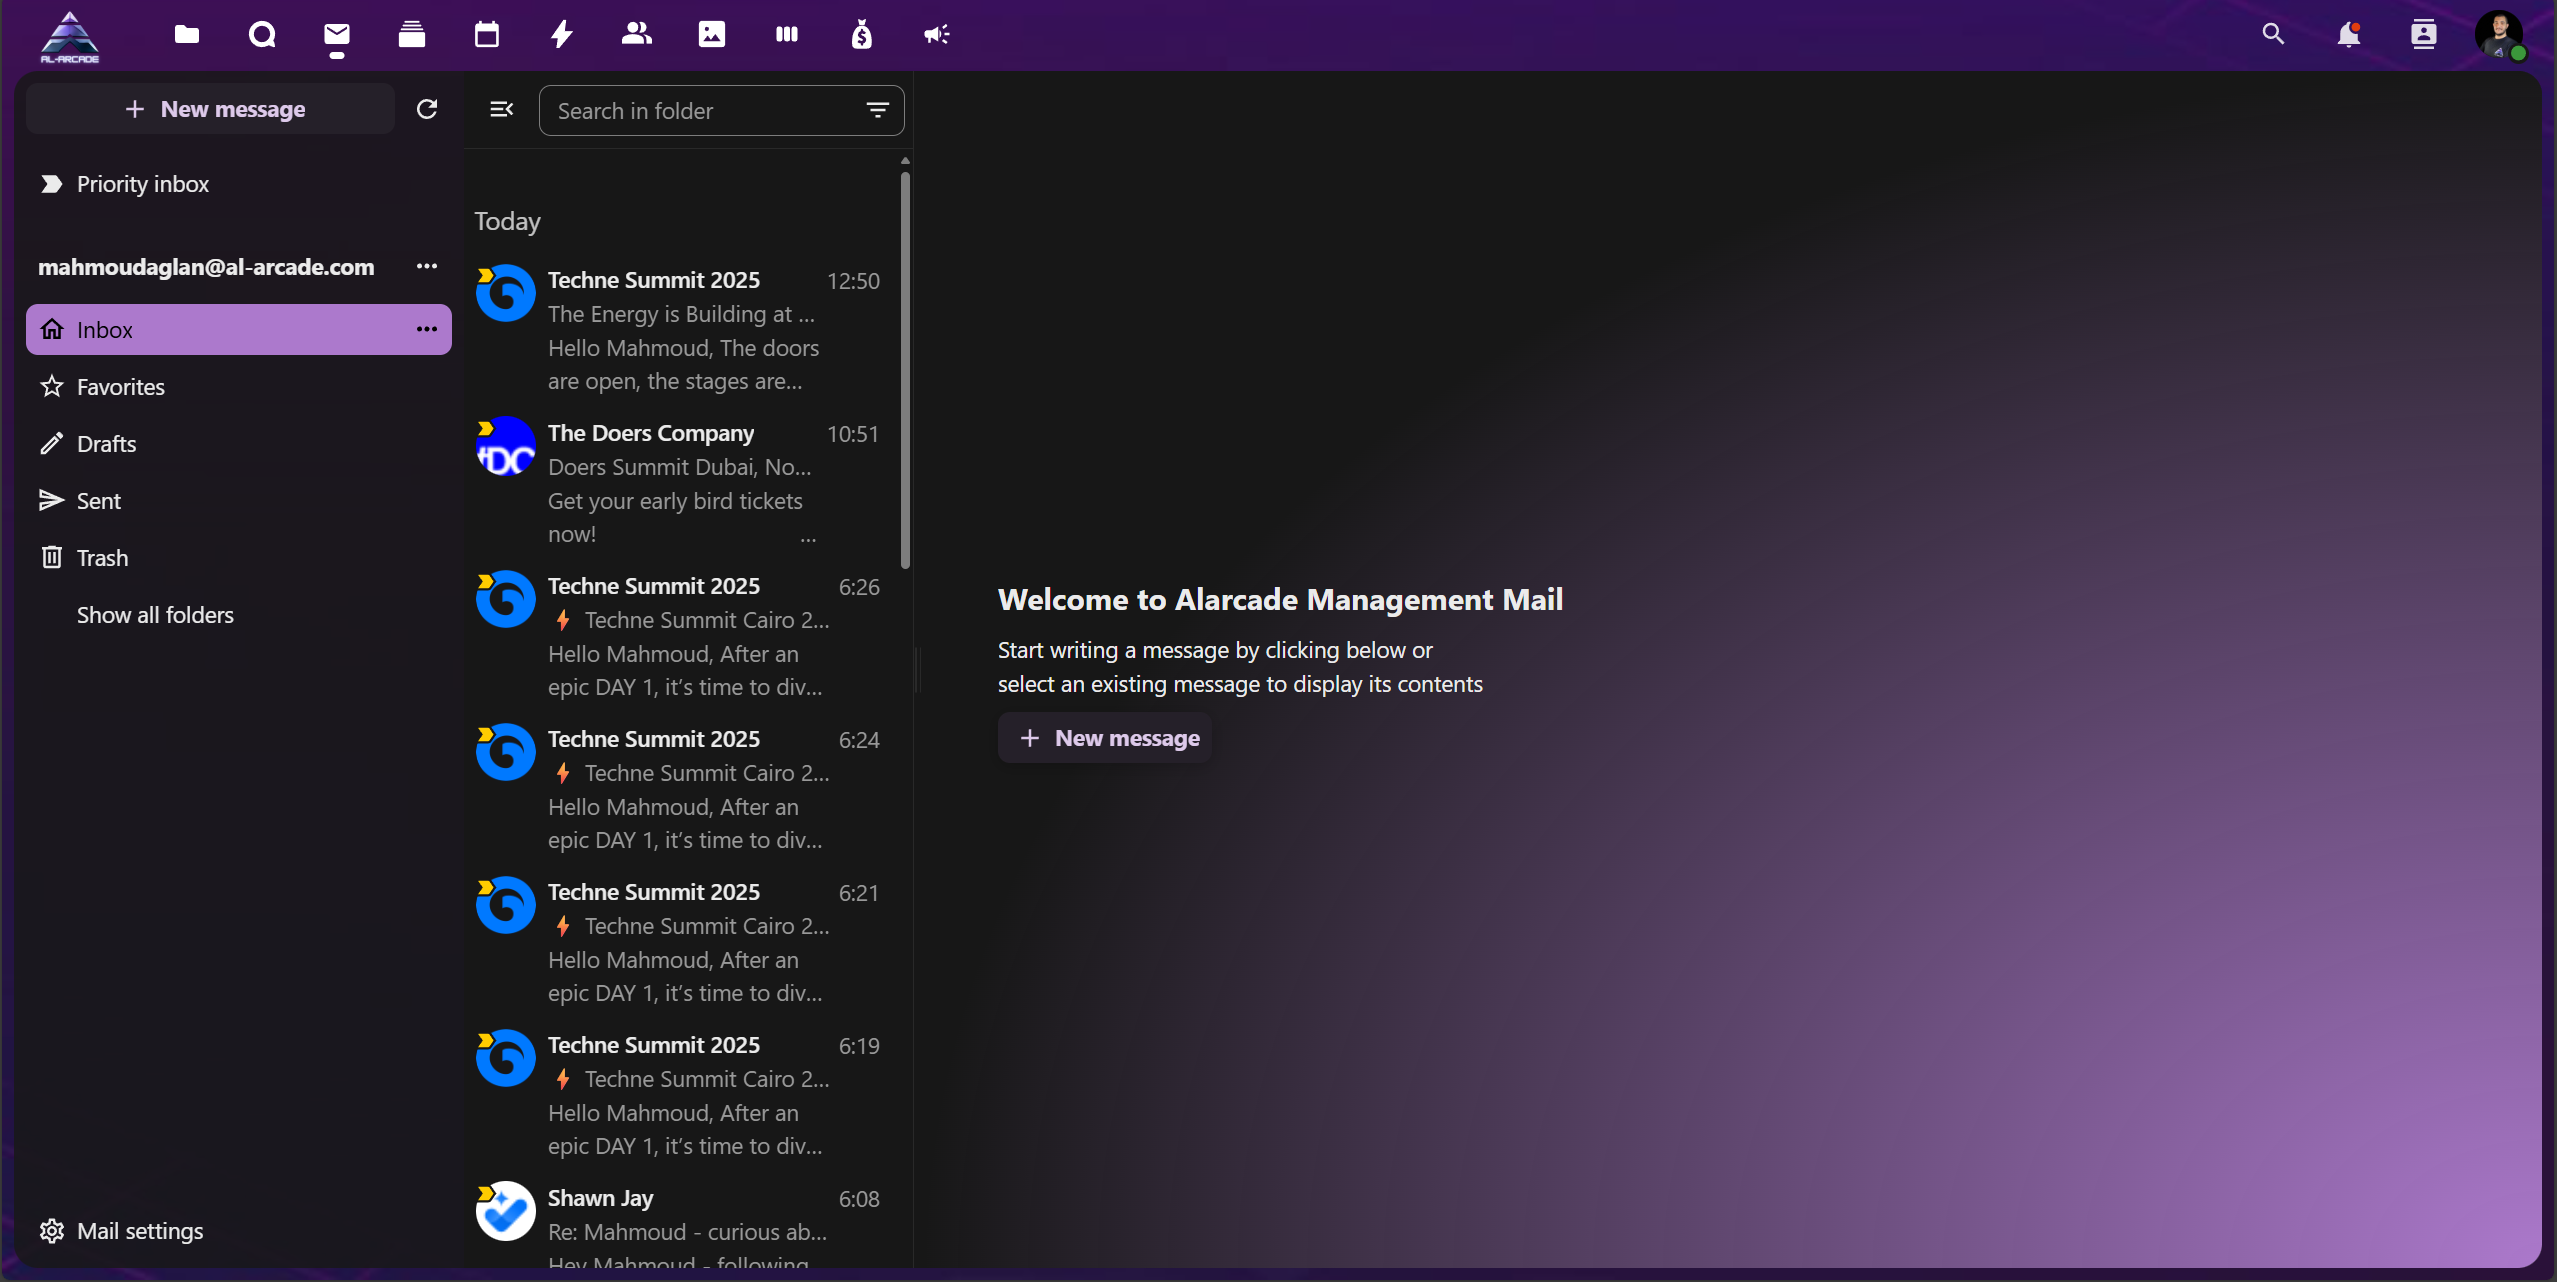Image resolution: width=2557 pixels, height=1282 pixels.
Task: Open the Contacts people icon
Action: click(637, 35)
